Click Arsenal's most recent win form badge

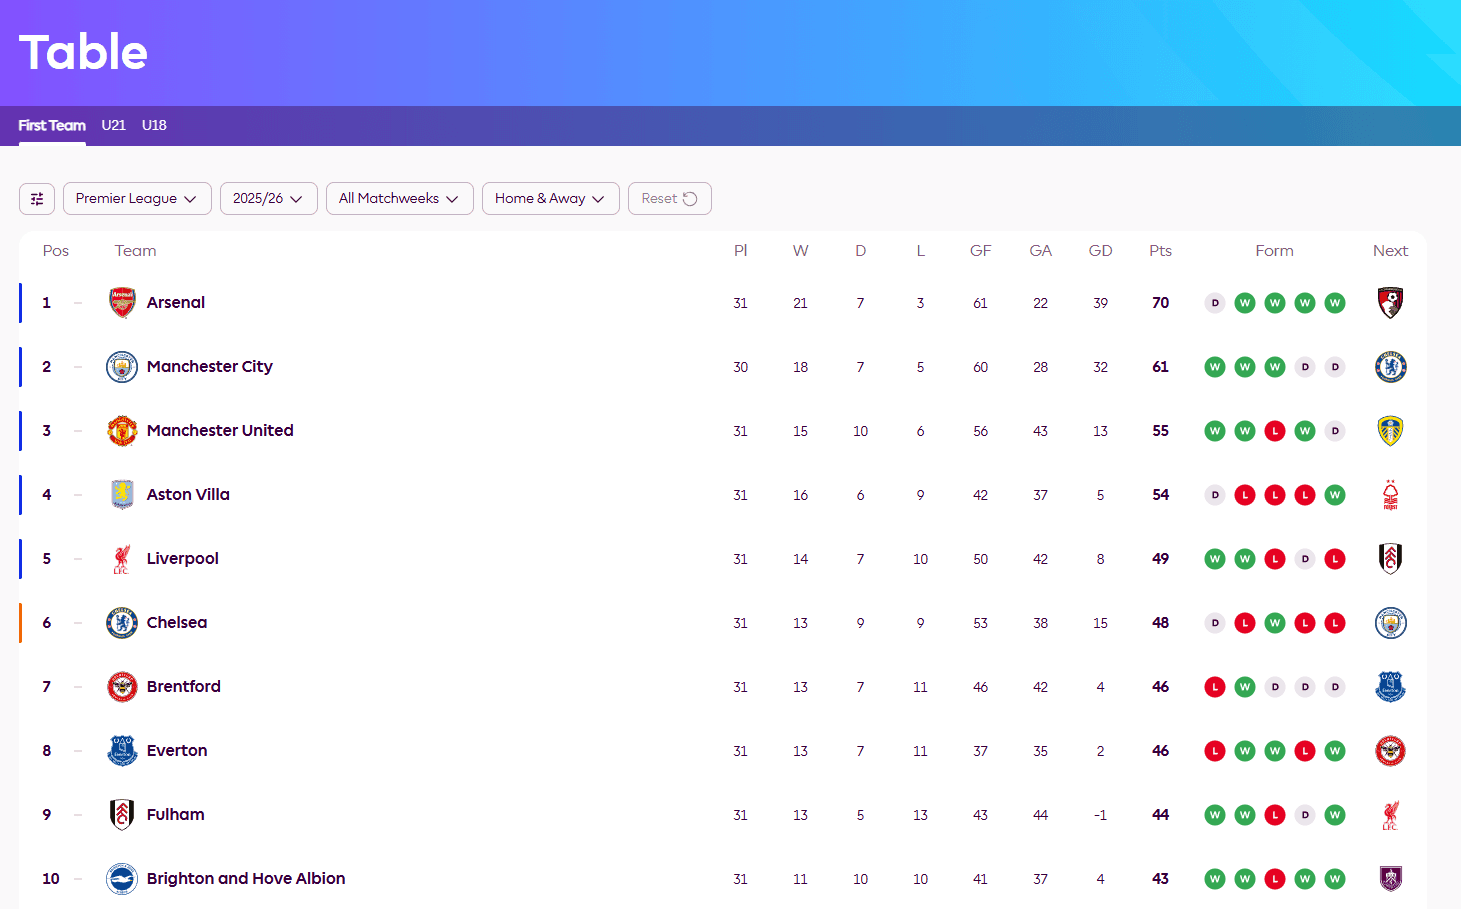1335,302
